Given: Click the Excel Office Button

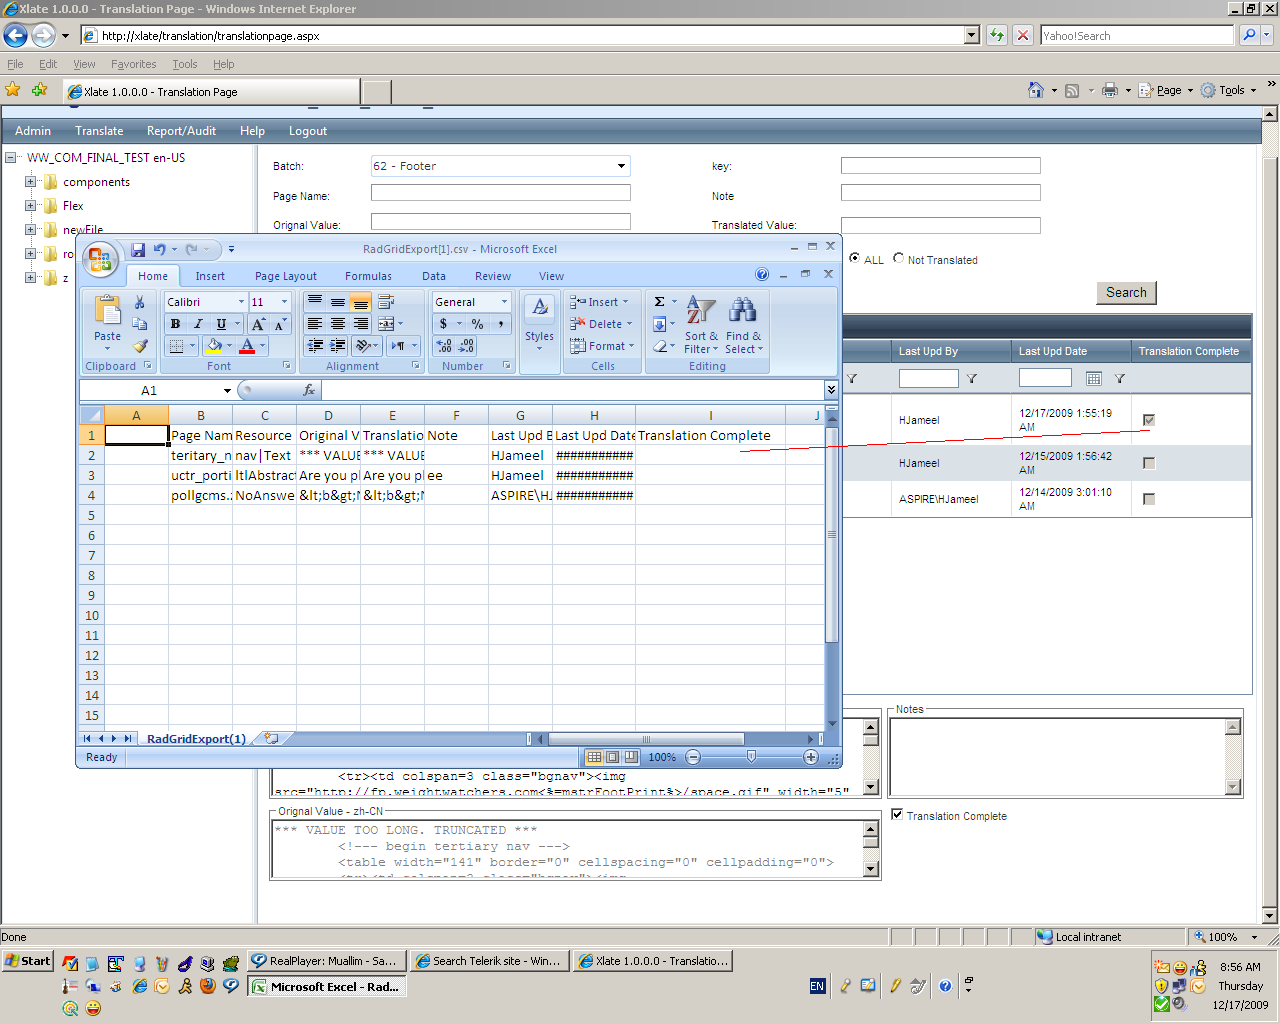Looking at the screenshot, I should [x=100, y=259].
